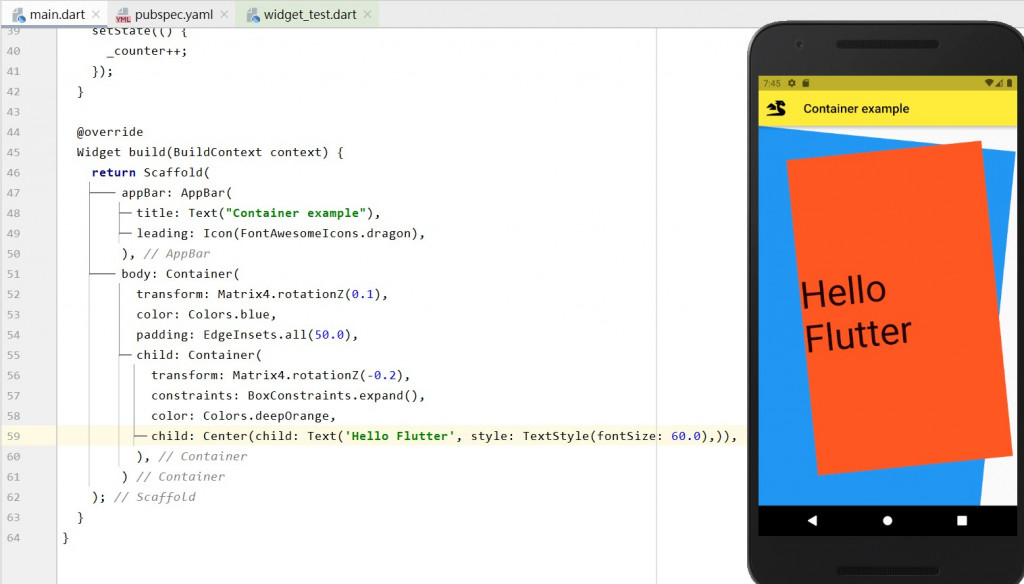Click the '// AppBar' comment on line 50

coord(177,253)
